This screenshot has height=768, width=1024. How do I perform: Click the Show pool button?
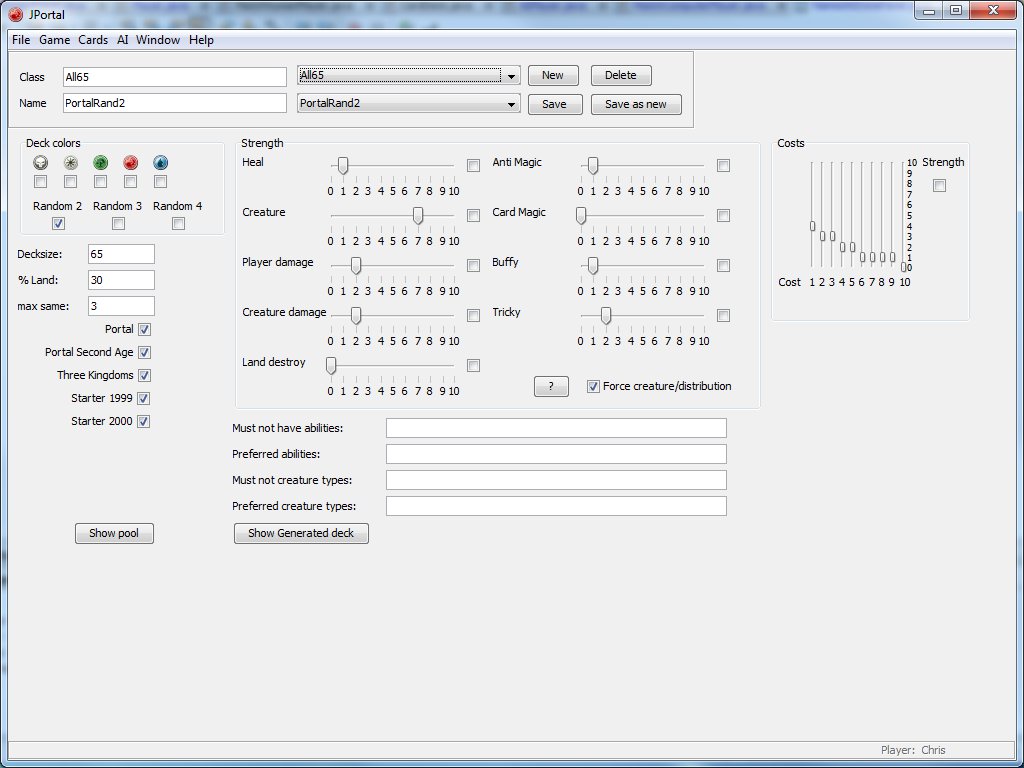(x=114, y=533)
